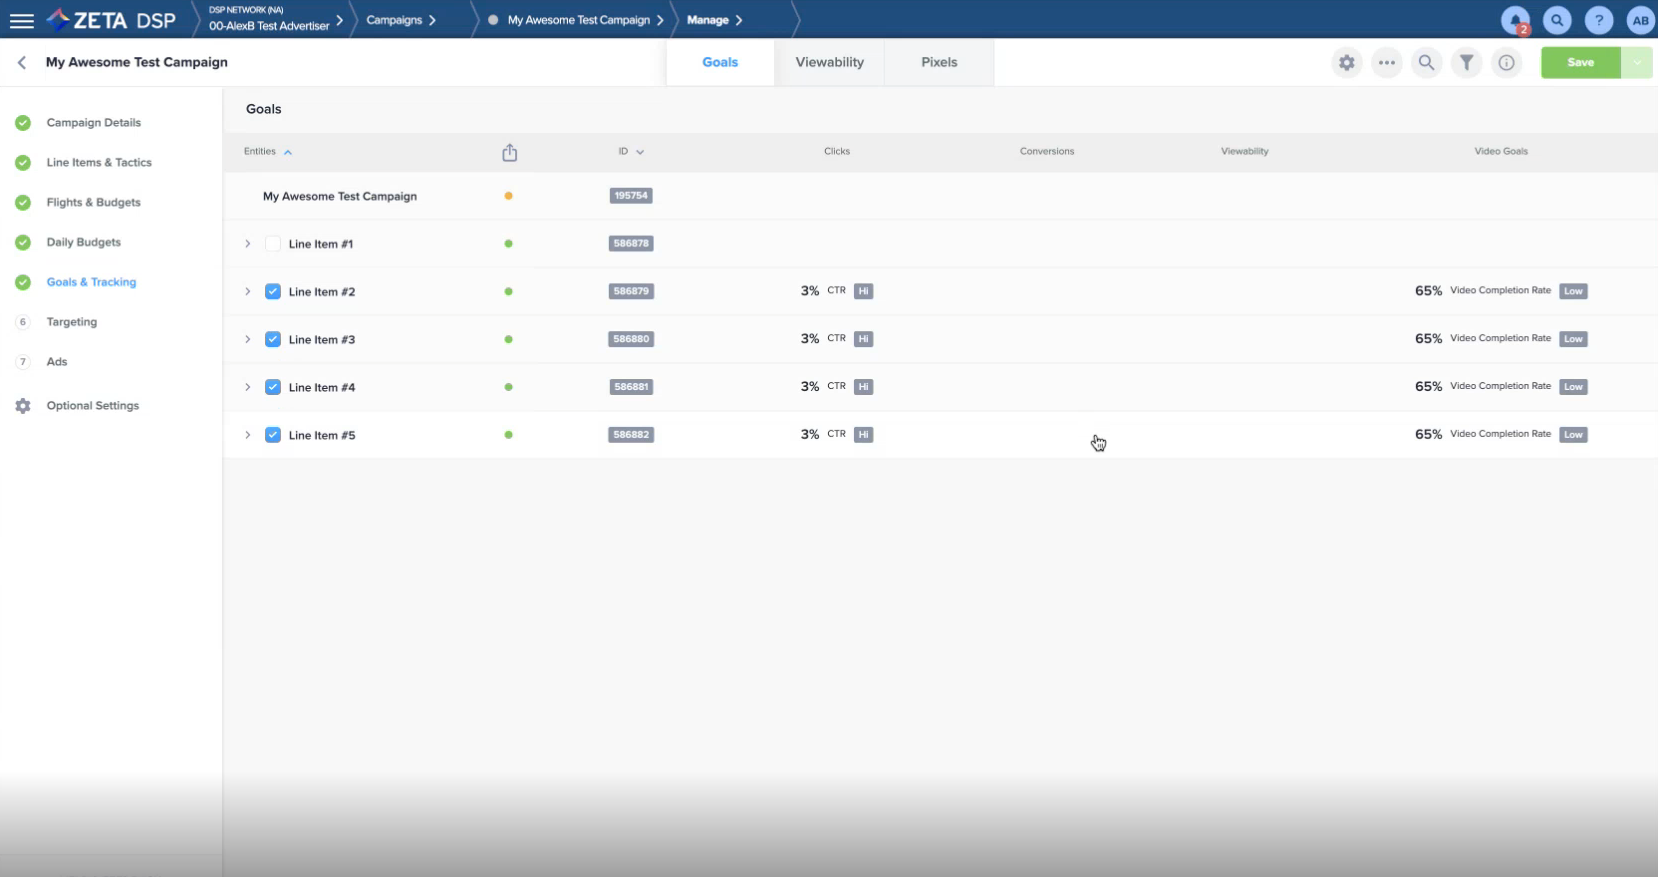Image resolution: width=1658 pixels, height=877 pixels.
Task: Check the Line Item #1 checkbox
Action: coord(272,244)
